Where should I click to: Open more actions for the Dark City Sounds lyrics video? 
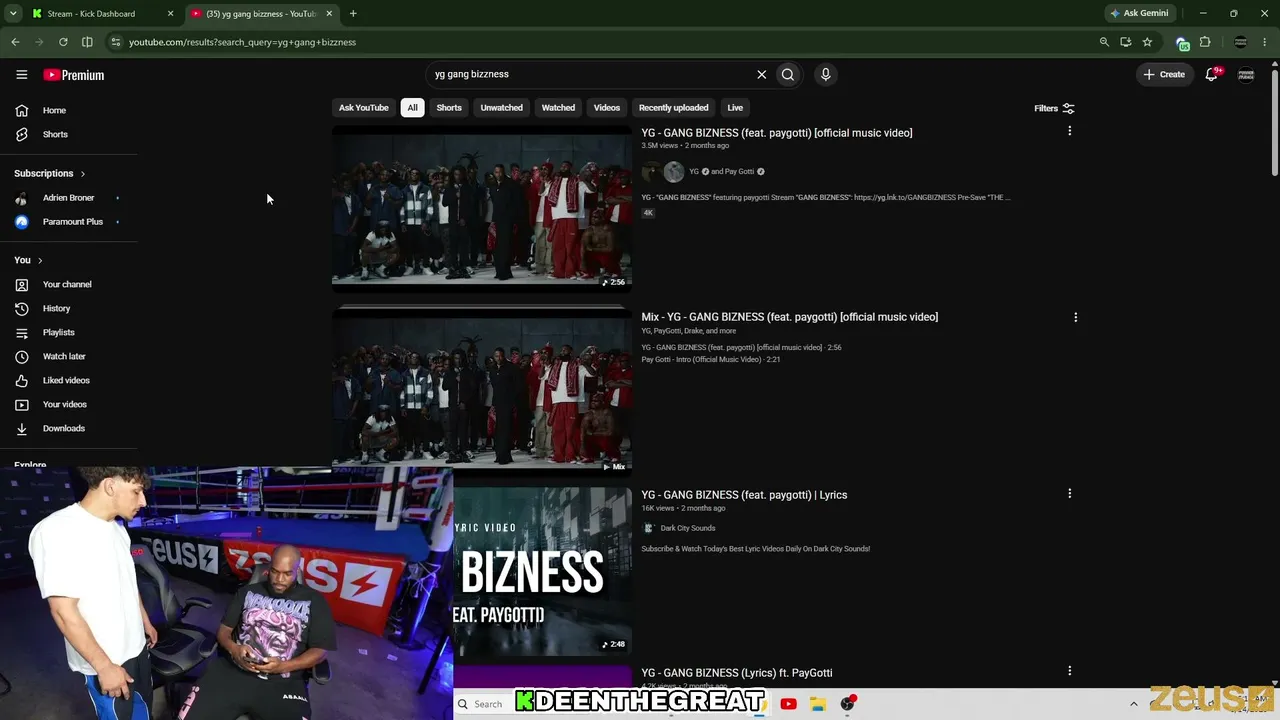click(x=1069, y=493)
